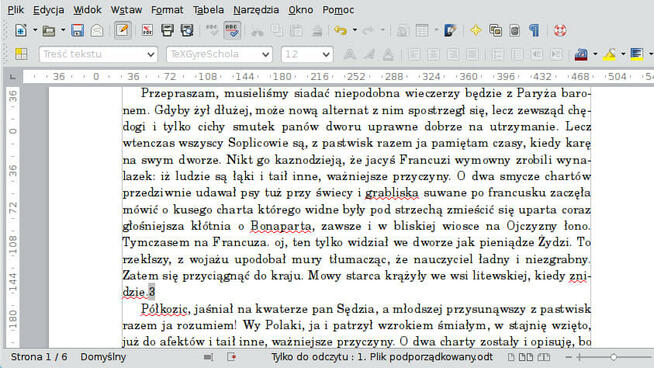Click the greyed Redo arrow

(x=368, y=30)
